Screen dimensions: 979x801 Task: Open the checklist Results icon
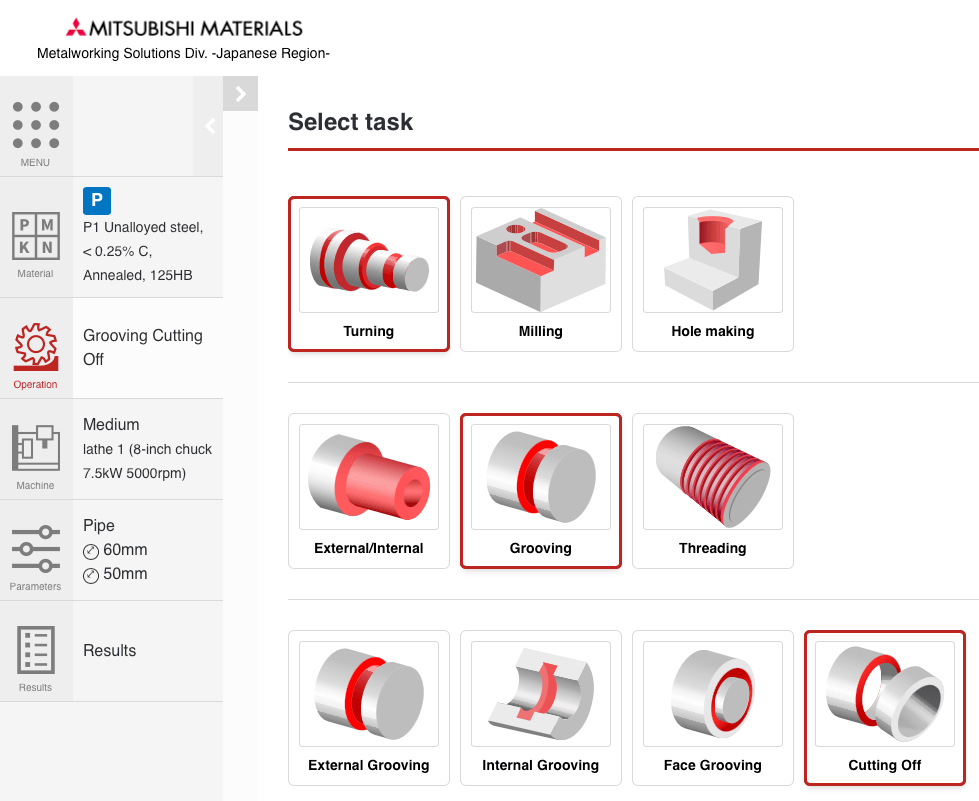[36, 651]
